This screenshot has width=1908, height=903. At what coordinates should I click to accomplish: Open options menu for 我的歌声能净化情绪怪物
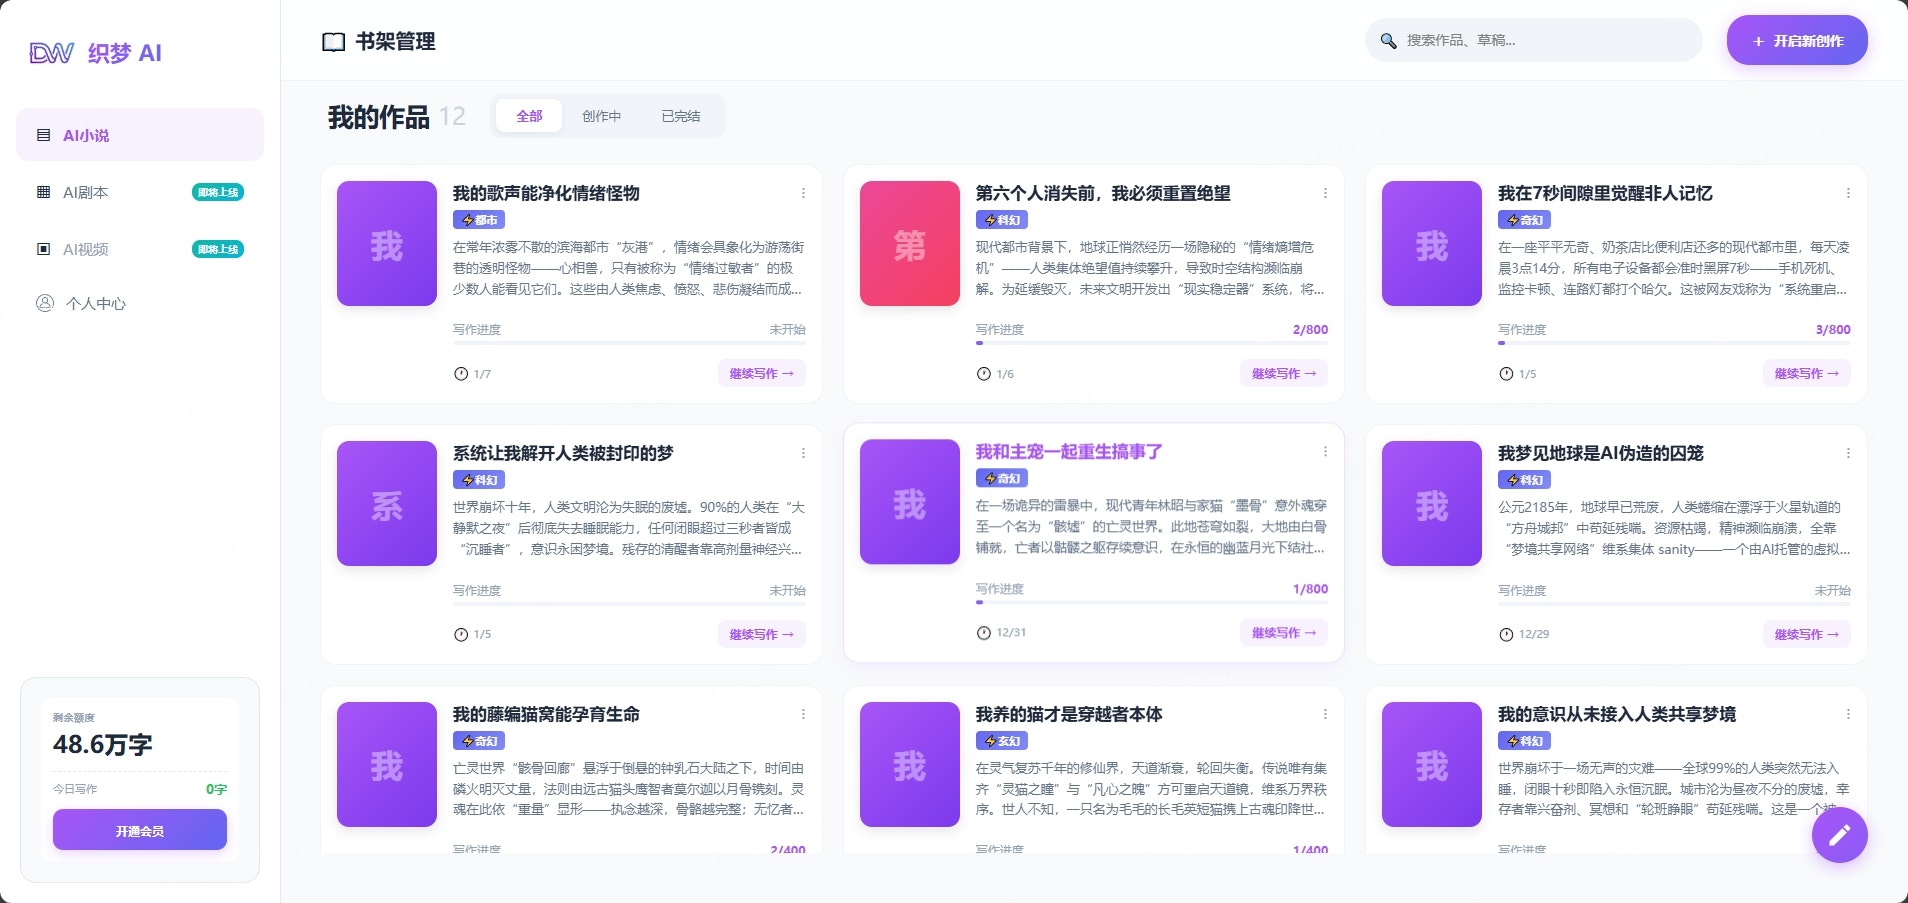point(802,193)
